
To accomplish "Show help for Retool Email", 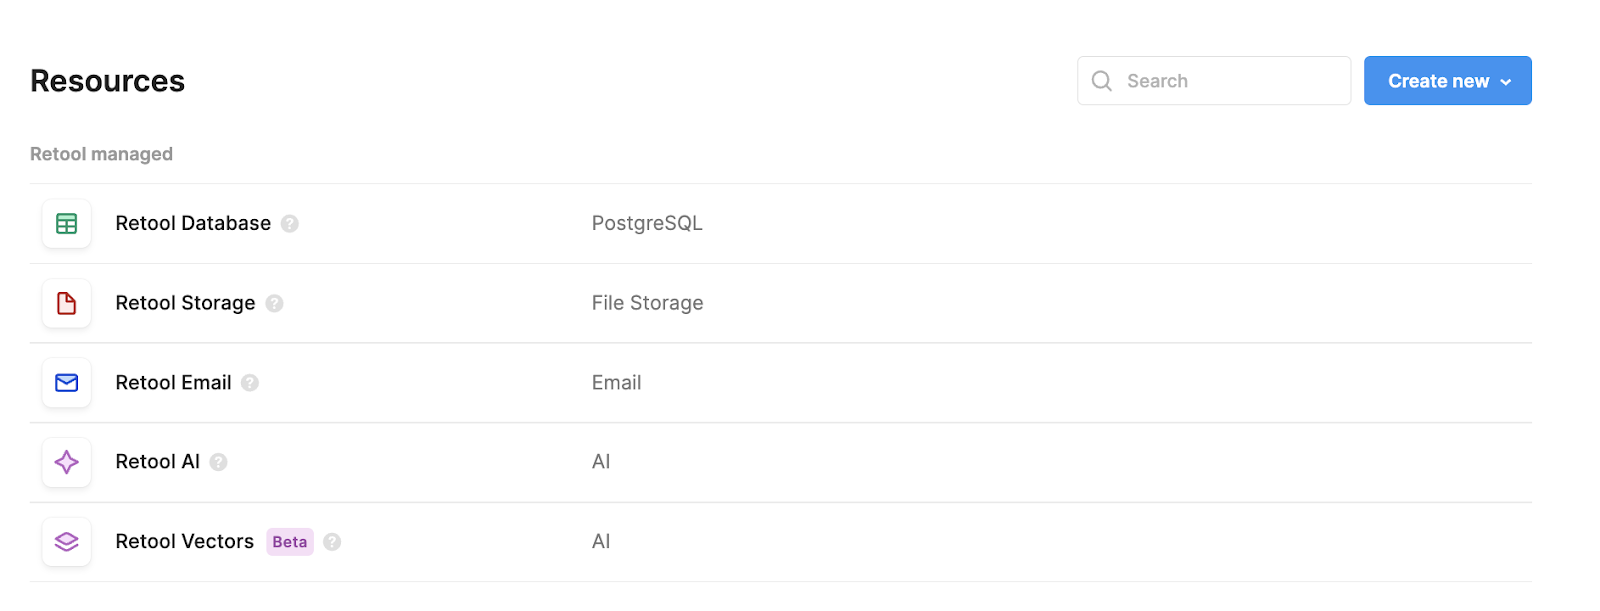I will (x=250, y=383).
